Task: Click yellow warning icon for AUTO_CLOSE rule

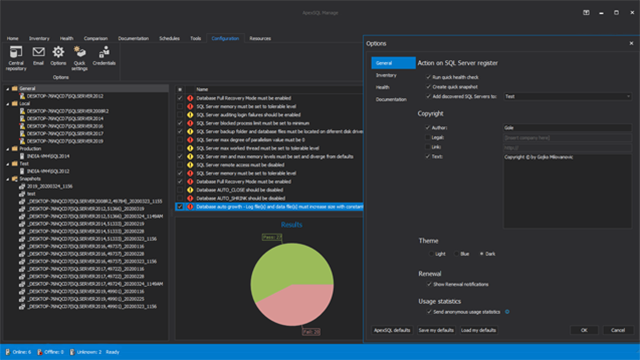Action: pos(190,190)
